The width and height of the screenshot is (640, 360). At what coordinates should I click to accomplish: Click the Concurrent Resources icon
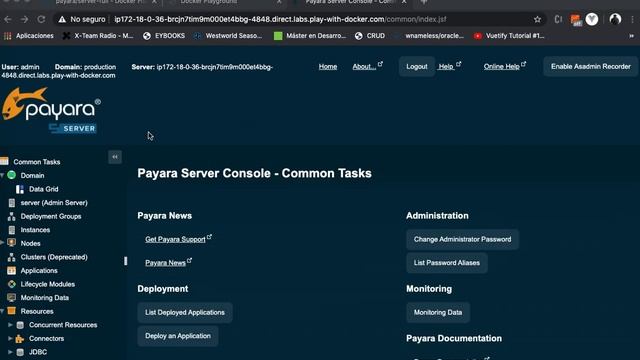(20, 325)
